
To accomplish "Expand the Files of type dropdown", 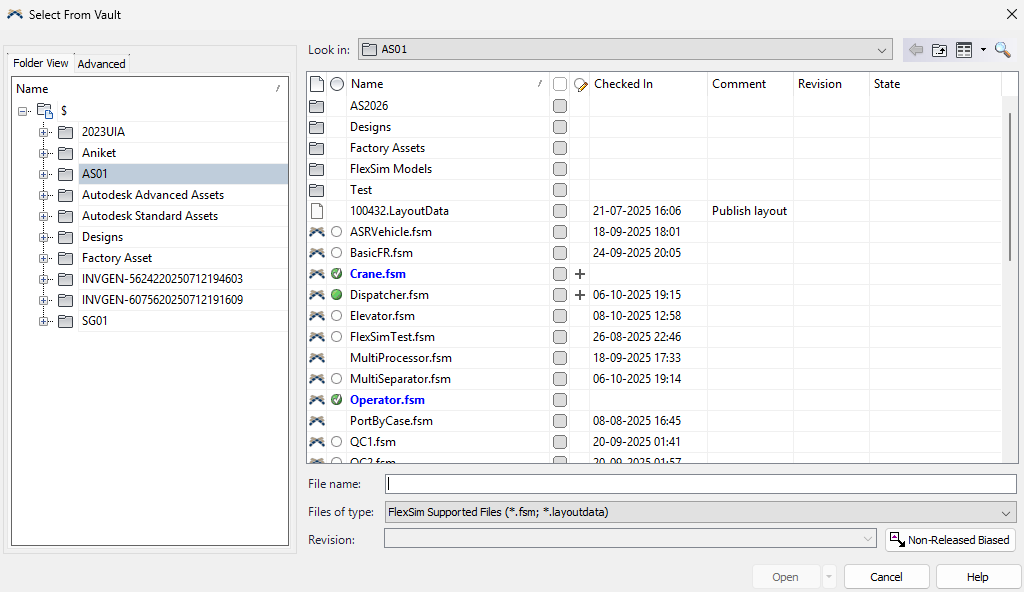I will [1006, 512].
